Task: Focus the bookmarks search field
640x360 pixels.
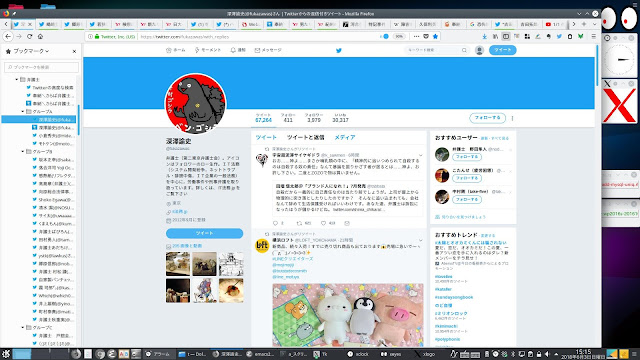Action: [42, 67]
